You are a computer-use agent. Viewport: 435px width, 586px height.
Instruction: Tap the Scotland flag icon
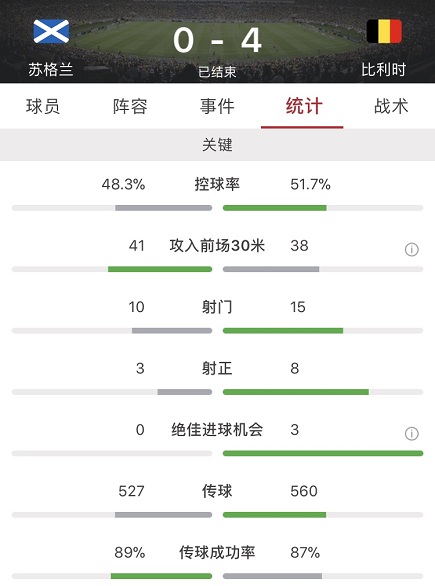51,31
